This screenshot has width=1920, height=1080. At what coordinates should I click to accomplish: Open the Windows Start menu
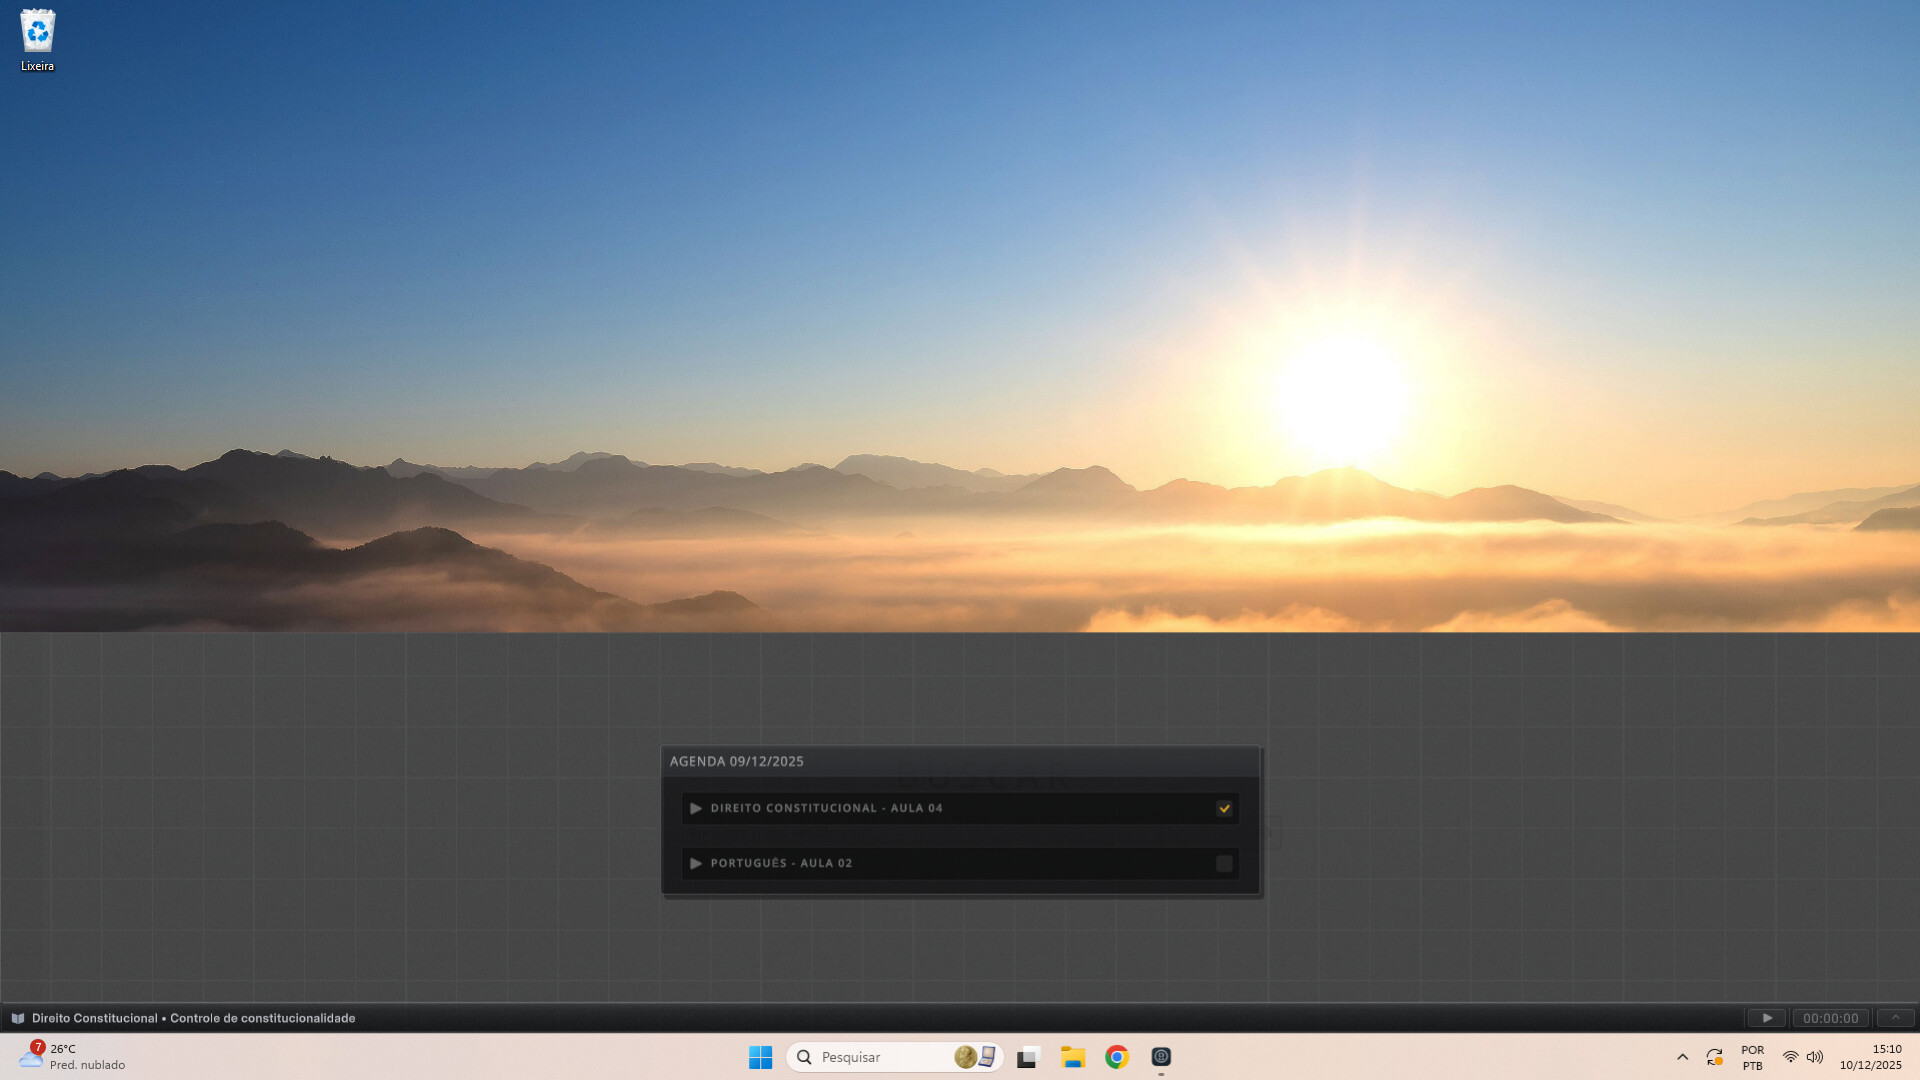point(761,1057)
